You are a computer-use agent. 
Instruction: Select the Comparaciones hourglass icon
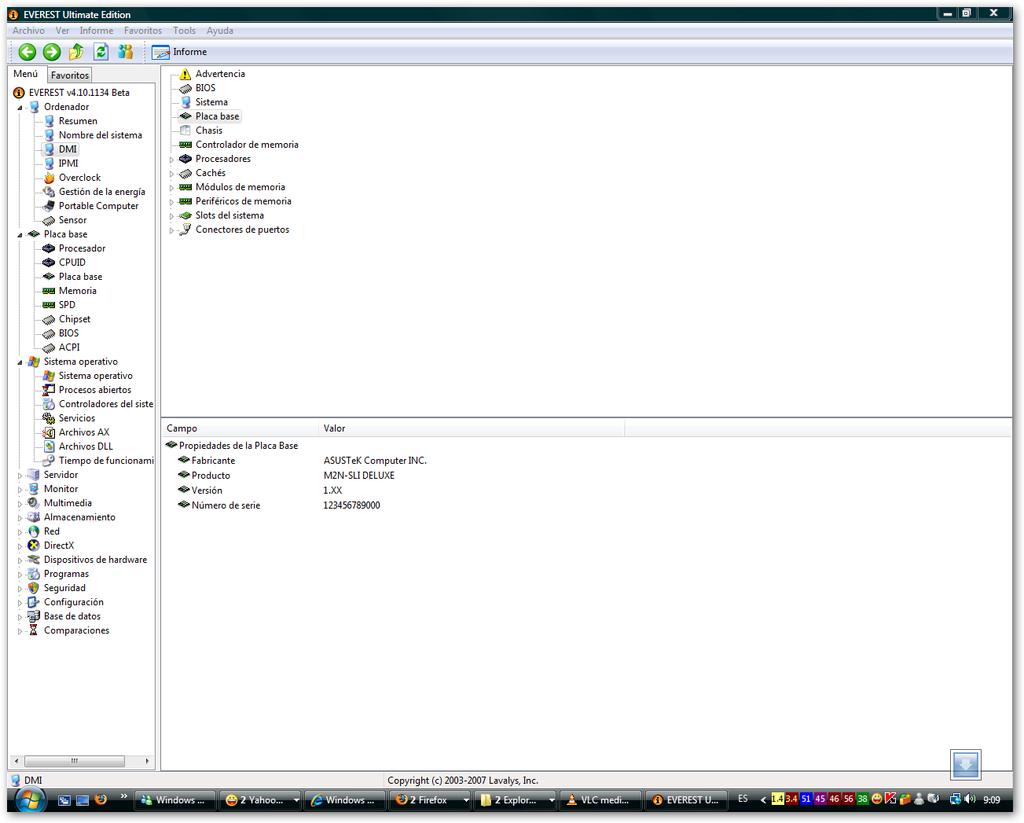point(34,630)
